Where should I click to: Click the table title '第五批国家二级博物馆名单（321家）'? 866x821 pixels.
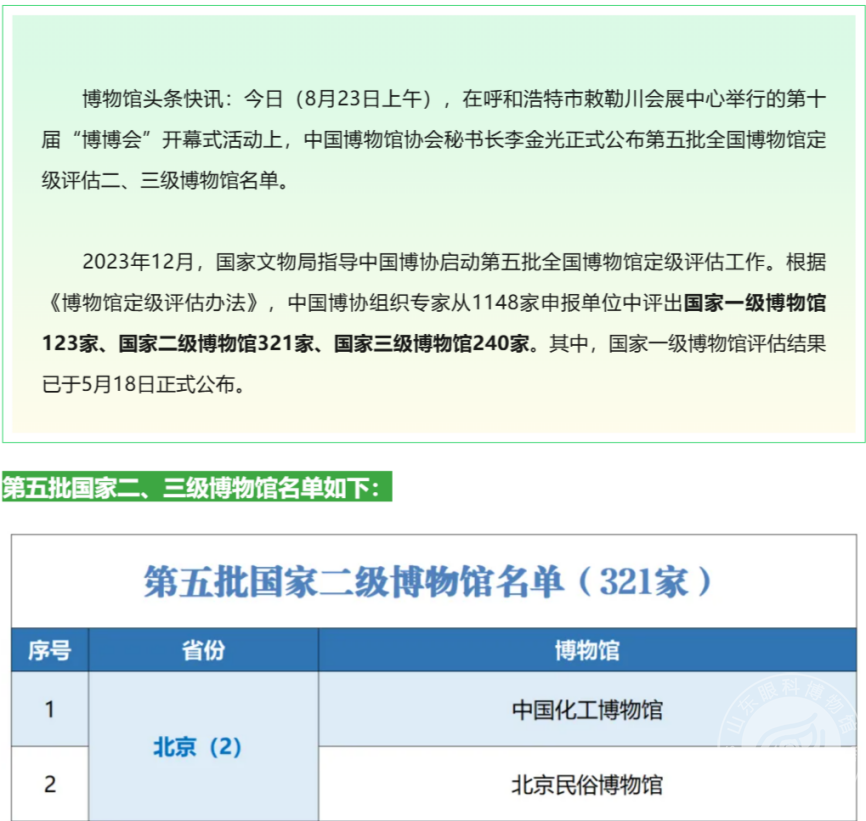coord(429,582)
